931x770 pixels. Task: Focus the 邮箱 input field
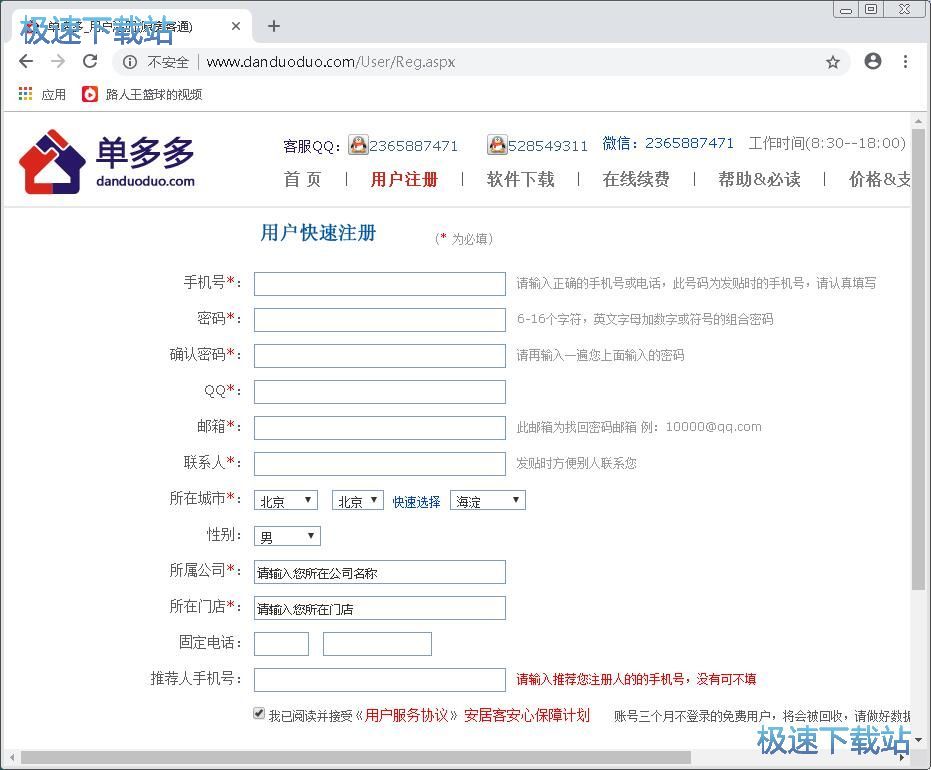click(380, 428)
